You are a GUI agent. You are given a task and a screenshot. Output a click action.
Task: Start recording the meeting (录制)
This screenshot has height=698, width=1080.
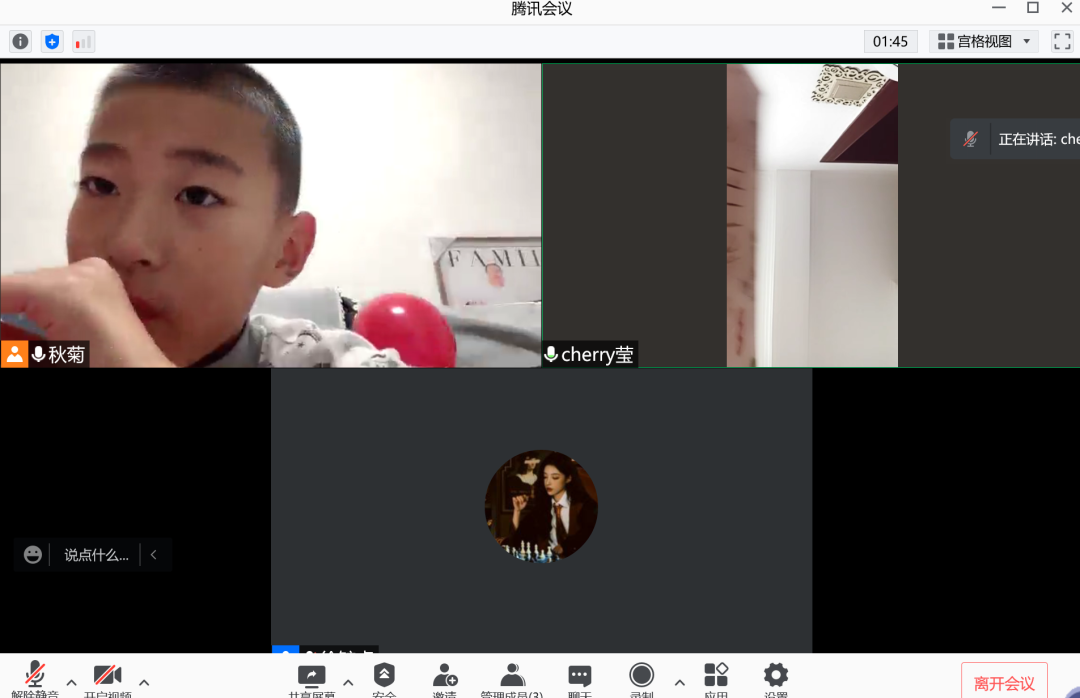click(x=641, y=679)
